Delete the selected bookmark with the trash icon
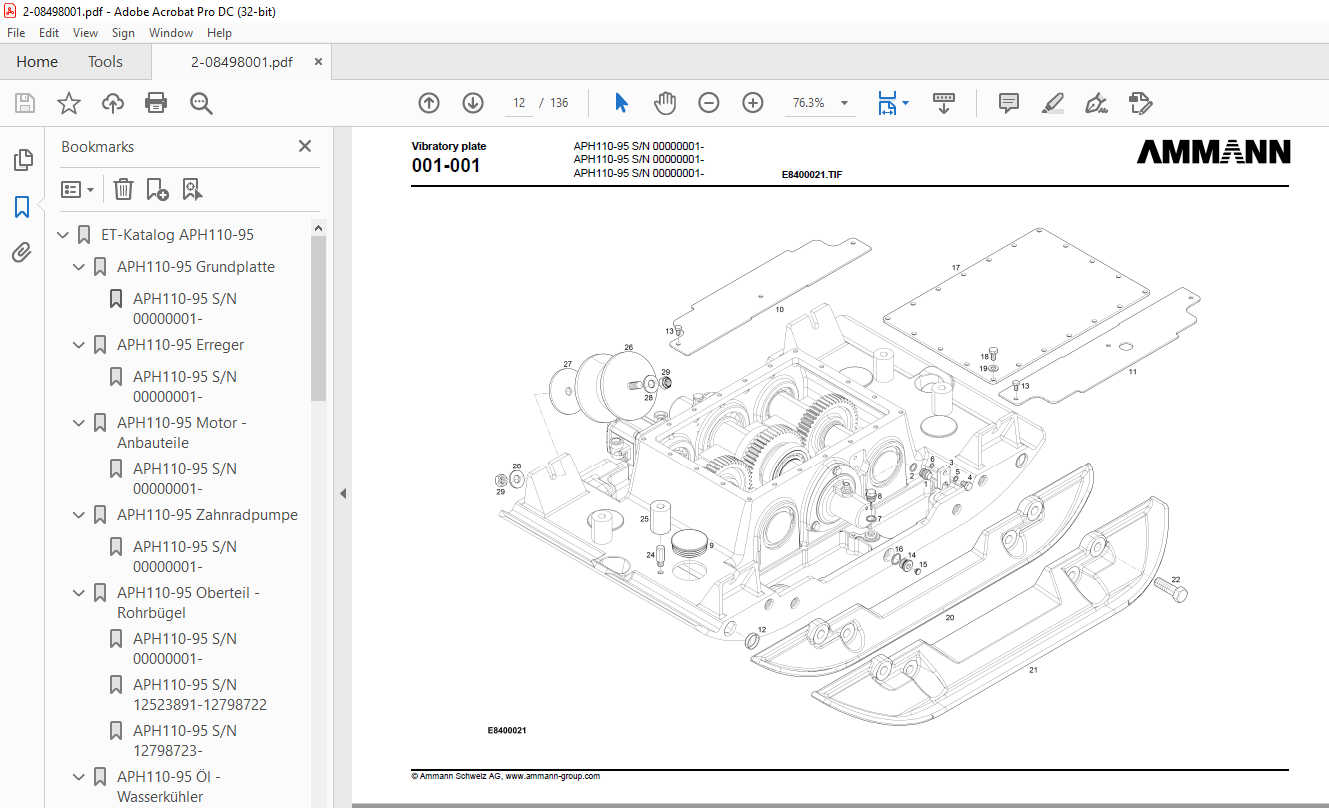 click(123, 189)
